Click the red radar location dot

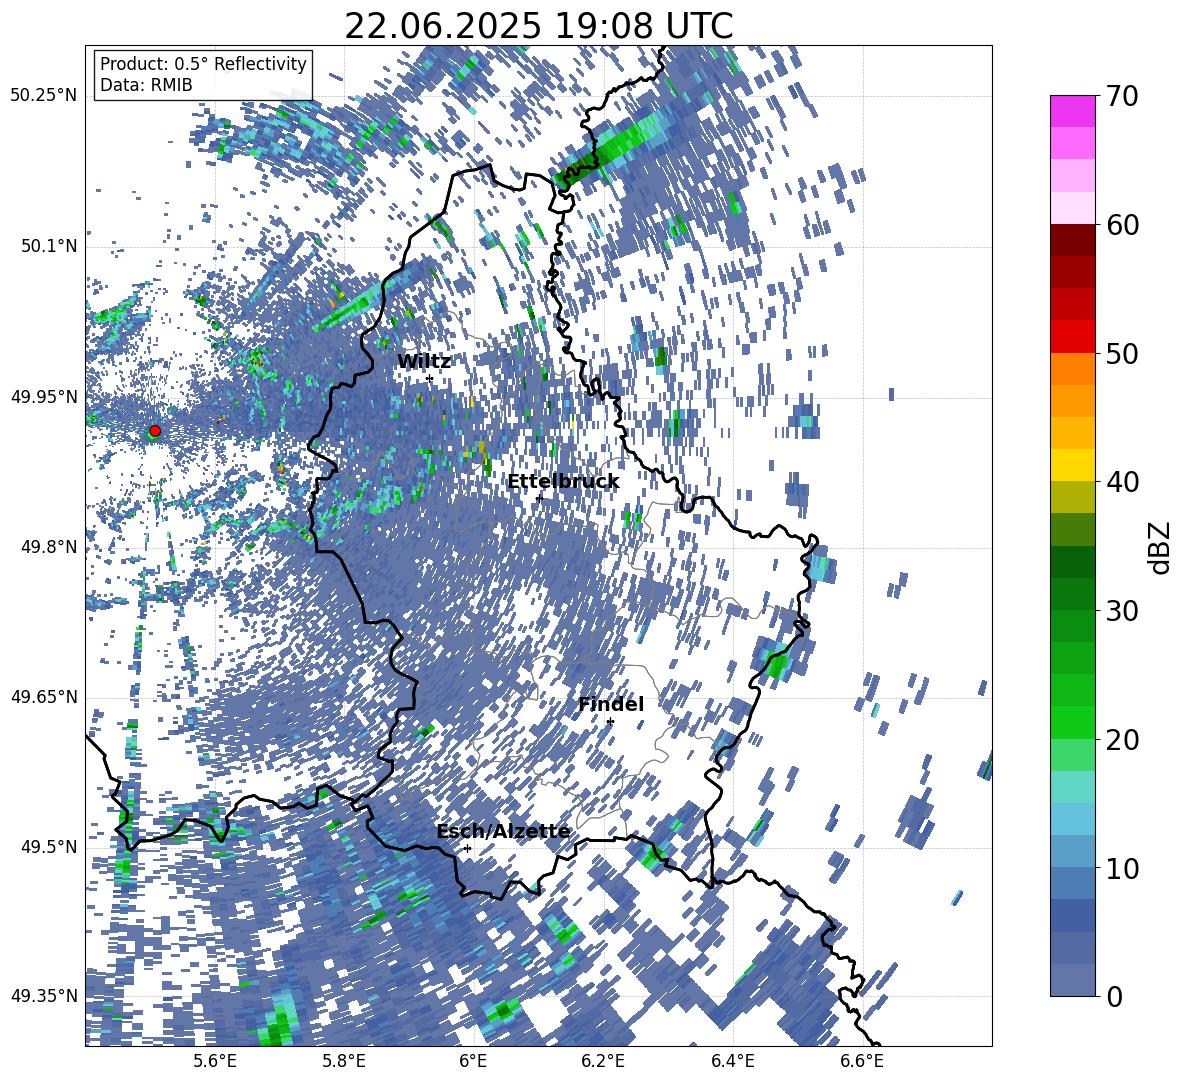(155, 431)
